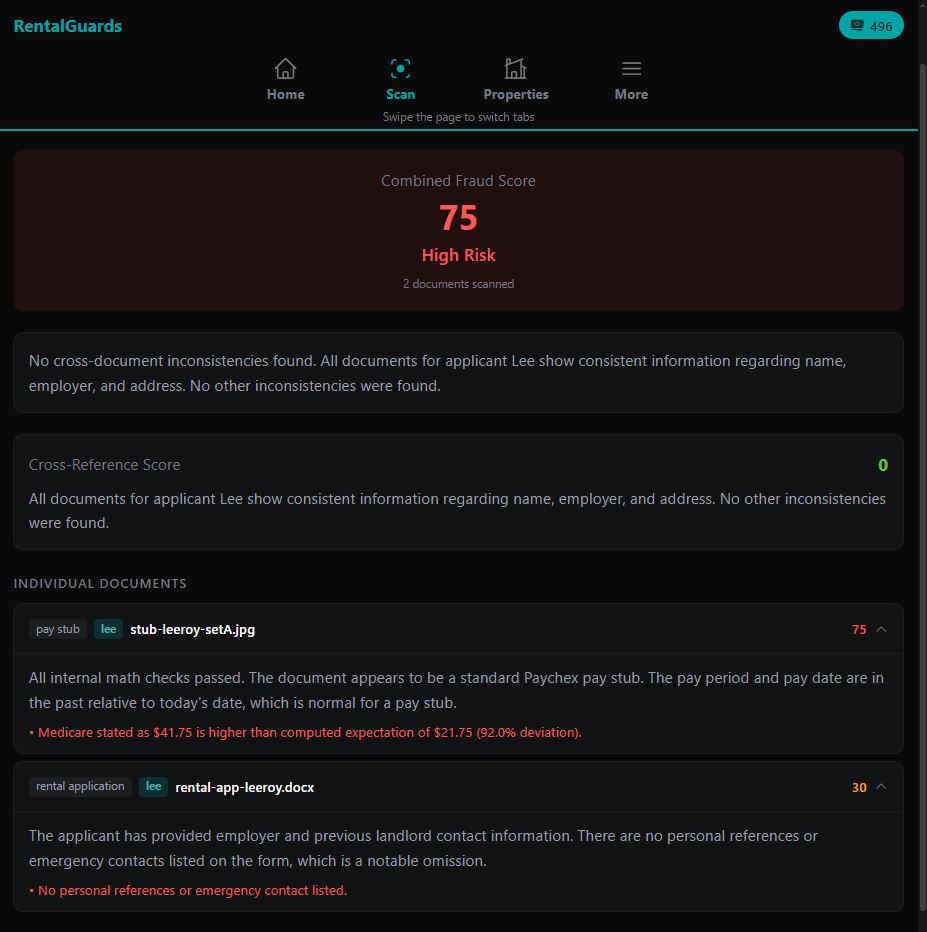Collapse the stub-leeroy-setA.jpg document details
Screen dimensions: 927x932
[x=881, y=629]
